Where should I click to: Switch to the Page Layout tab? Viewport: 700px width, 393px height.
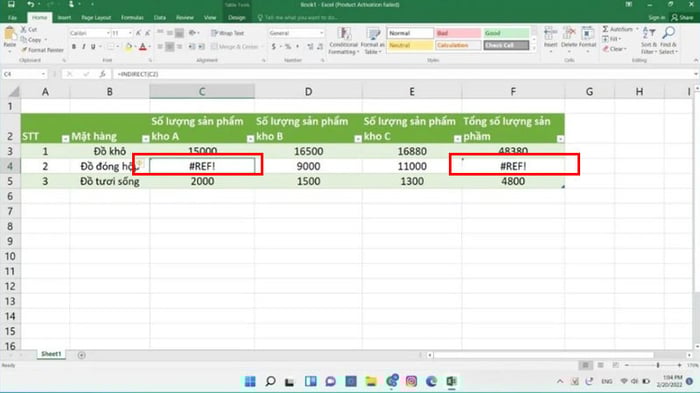pos(96,17)
